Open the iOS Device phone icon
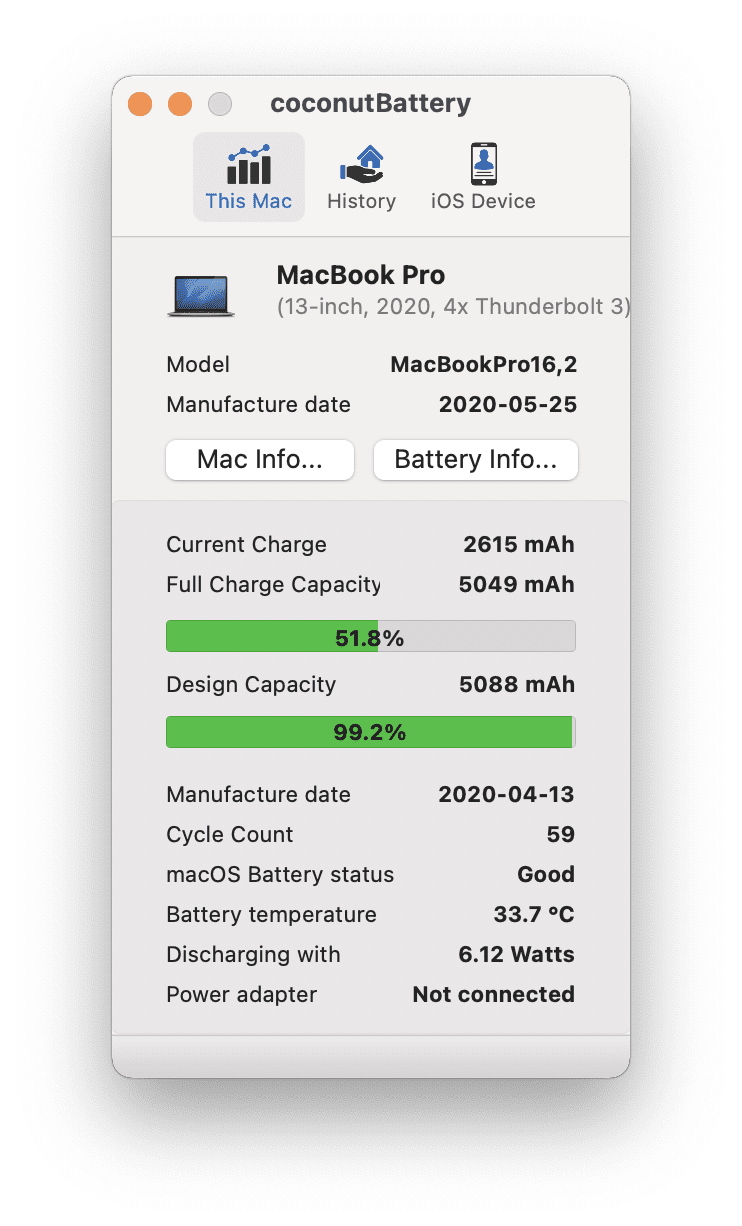 [x=483, y=164]
